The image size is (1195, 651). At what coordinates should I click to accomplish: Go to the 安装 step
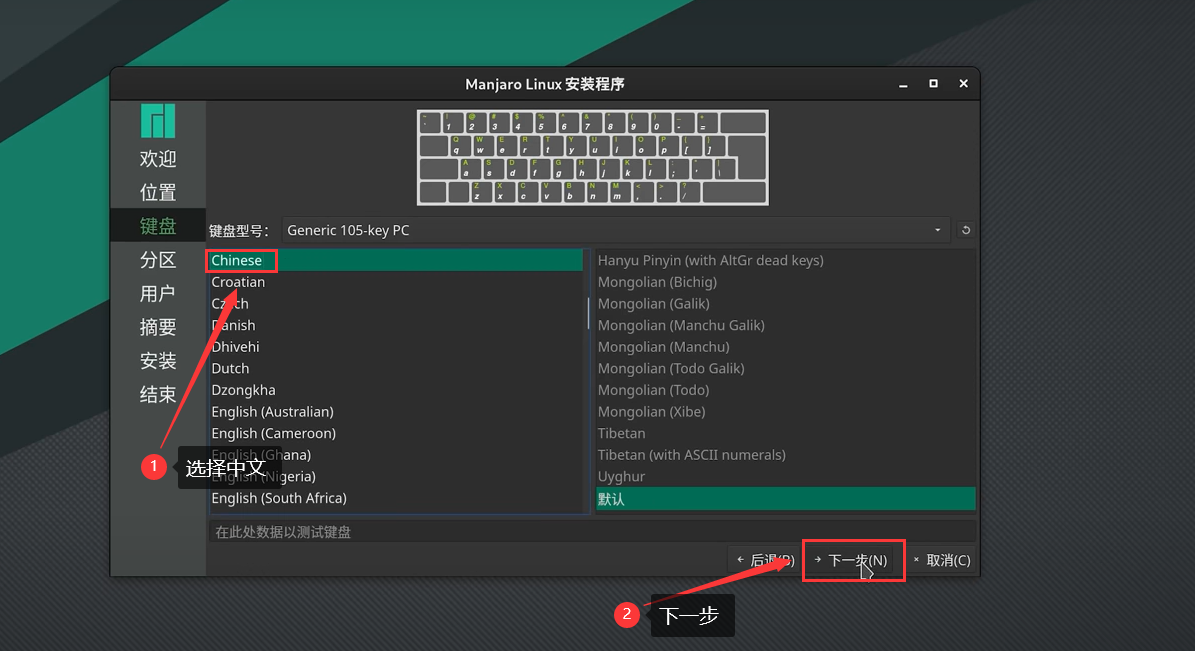click(158, 361)
